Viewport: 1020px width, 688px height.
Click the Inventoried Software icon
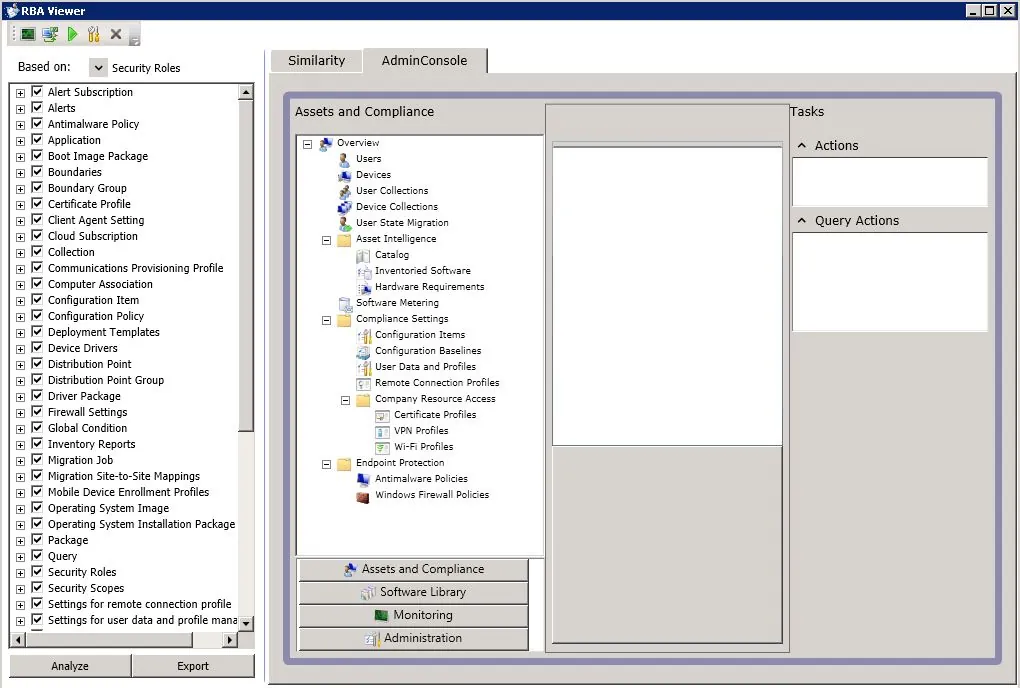click(363, 271)
